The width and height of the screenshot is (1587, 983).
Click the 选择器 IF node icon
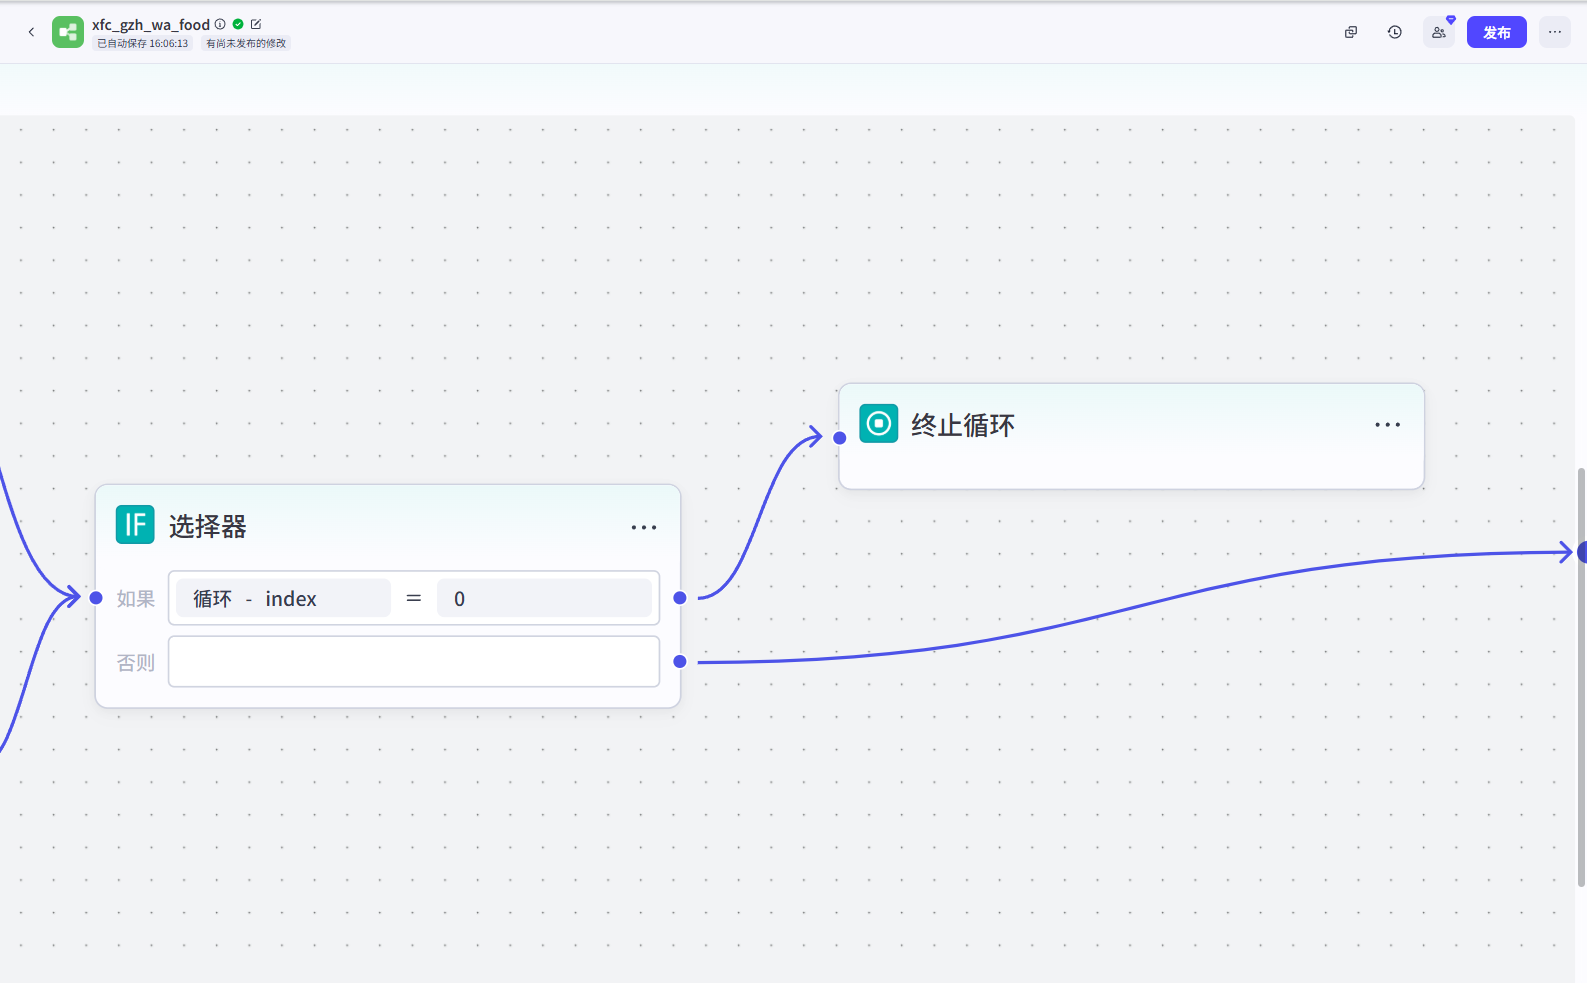pyautogui.click(x=135, y=524)
